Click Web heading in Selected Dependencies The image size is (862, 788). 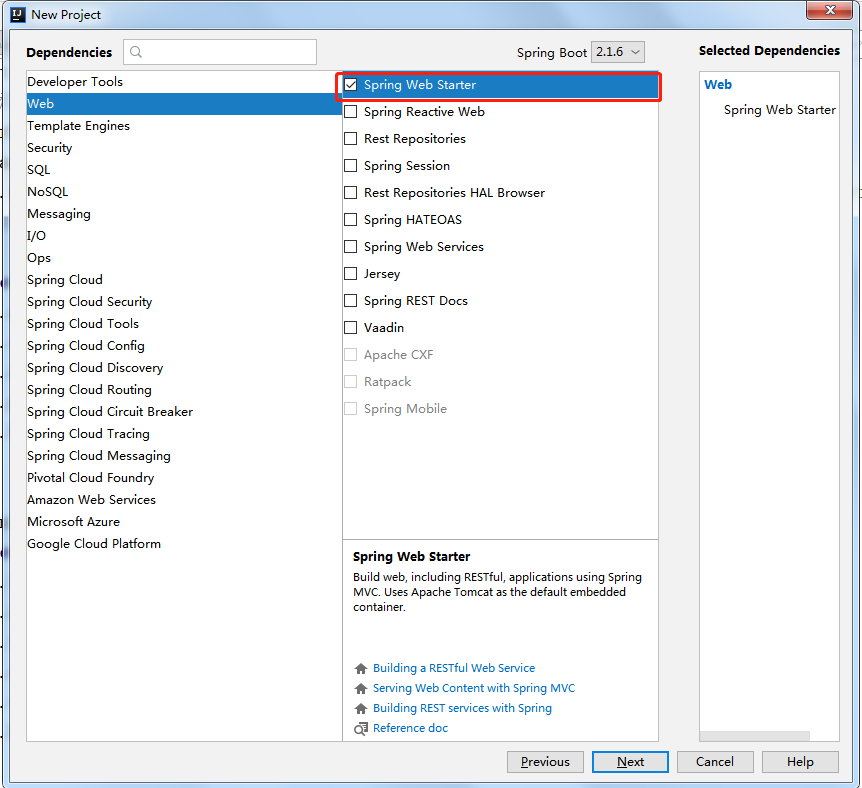pyautogui.click(x=718, y=85)
